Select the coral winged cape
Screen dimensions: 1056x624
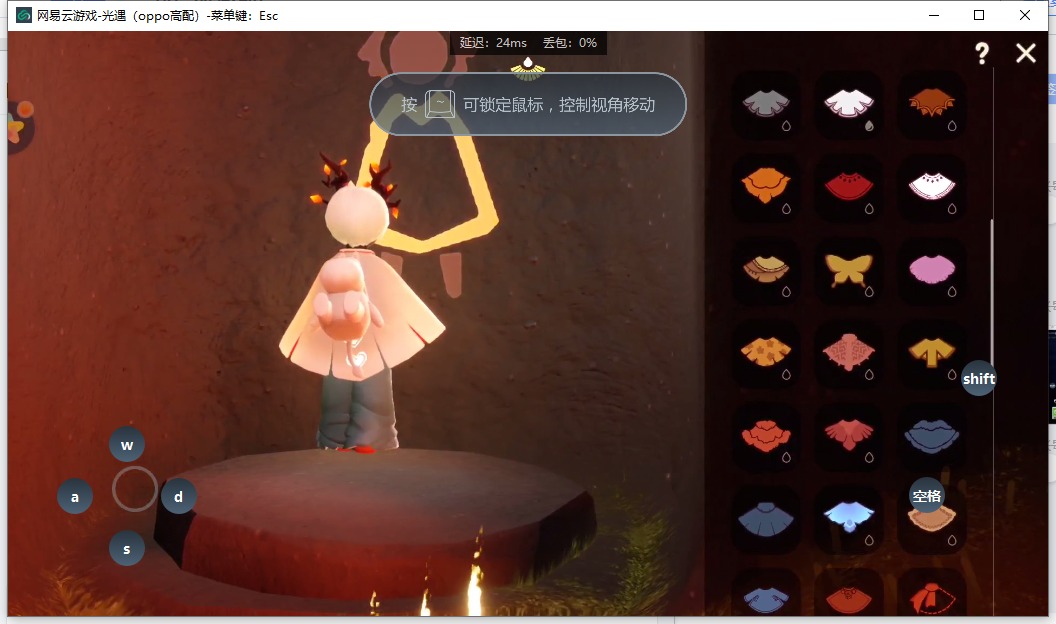point(849,435)
